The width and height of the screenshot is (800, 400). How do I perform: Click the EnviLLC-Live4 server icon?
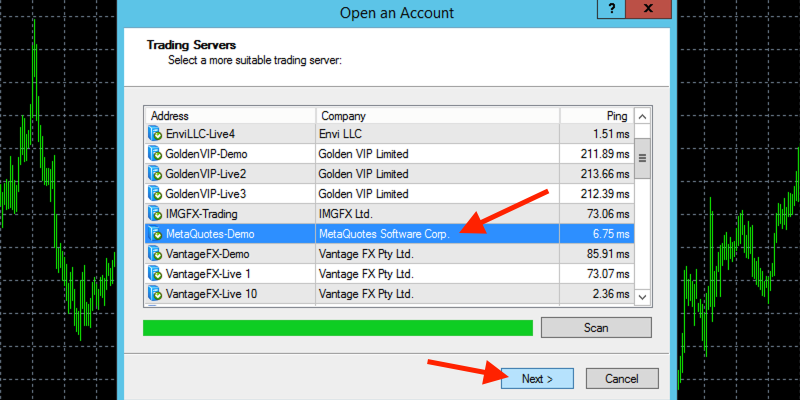(155, 134)
